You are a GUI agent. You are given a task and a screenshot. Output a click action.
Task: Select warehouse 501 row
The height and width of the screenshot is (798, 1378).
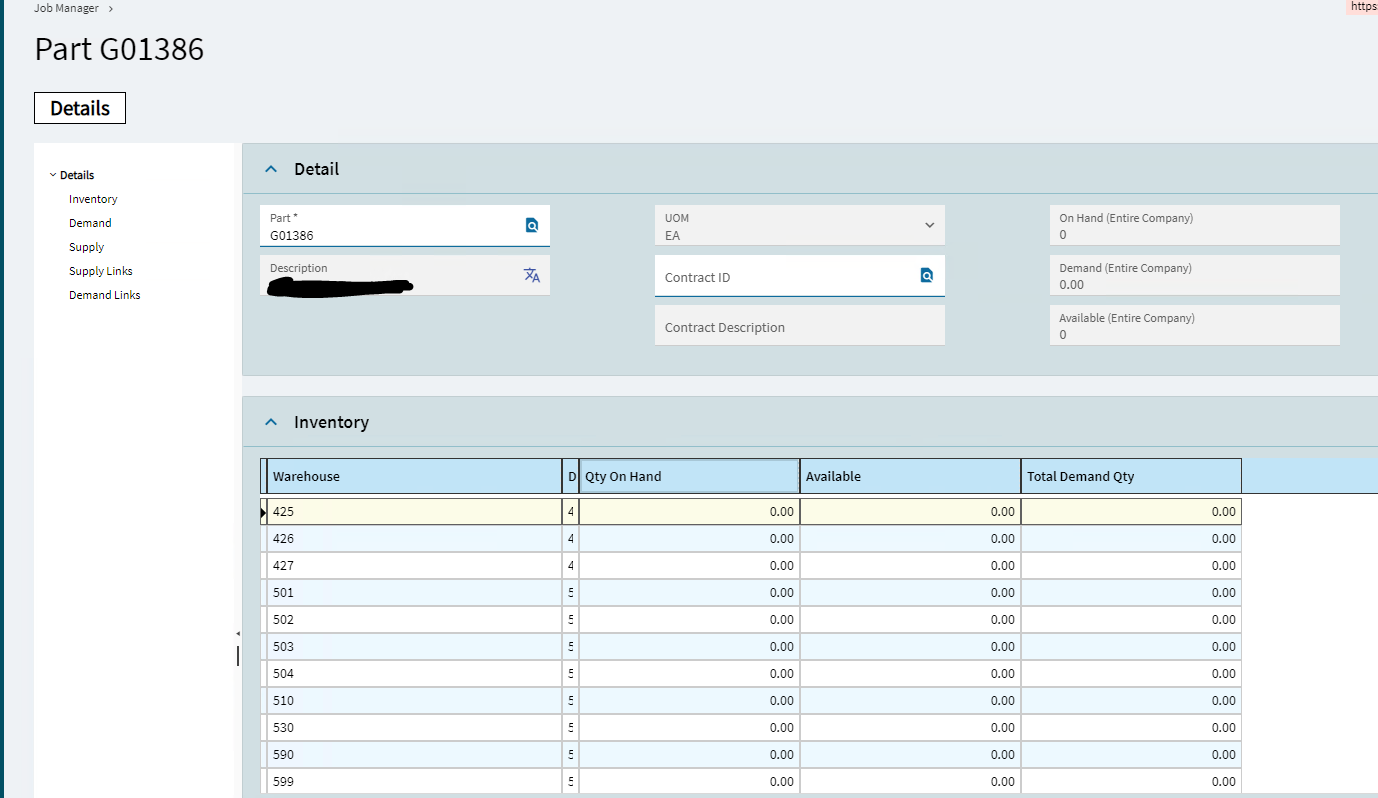414,593
